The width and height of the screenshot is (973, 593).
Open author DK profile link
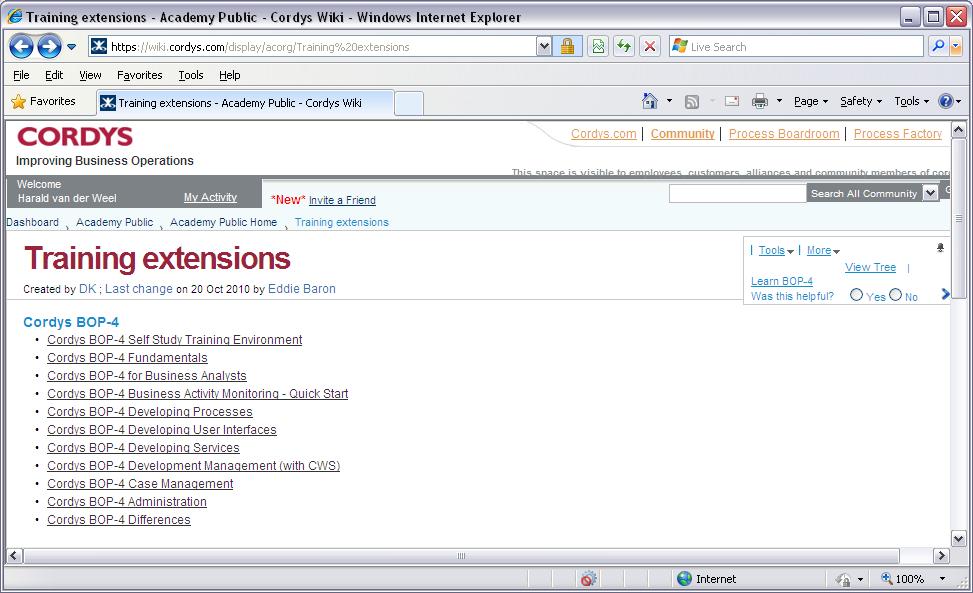pos(87,289)
